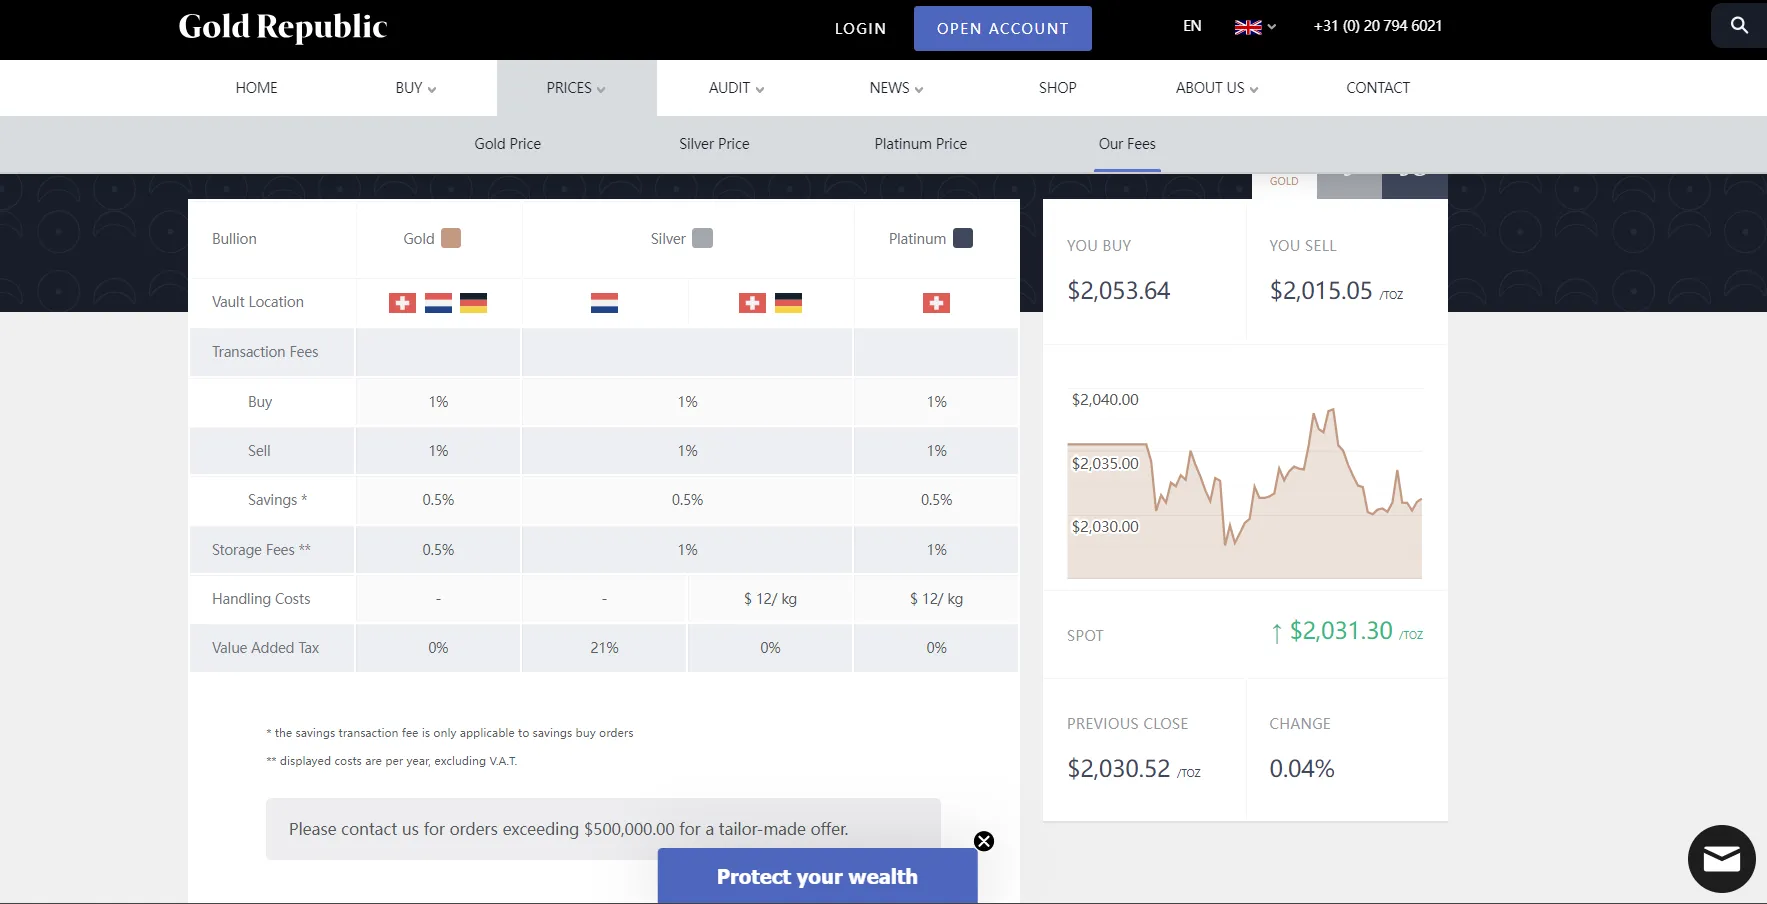Viewport: 1767px width, 904px height.
Task: Click the CHANGE value 0.04%
Action: pyautogui.click(x=1302, y=769)
